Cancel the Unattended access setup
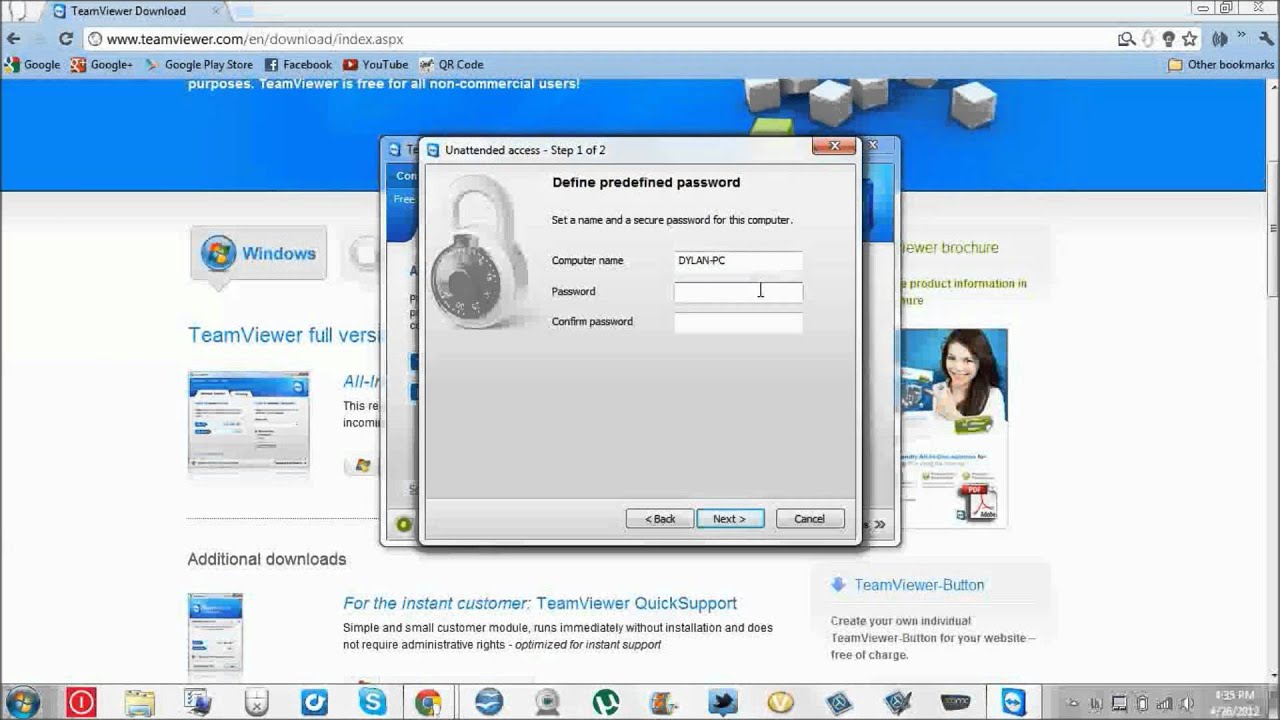 coord(810,519)
